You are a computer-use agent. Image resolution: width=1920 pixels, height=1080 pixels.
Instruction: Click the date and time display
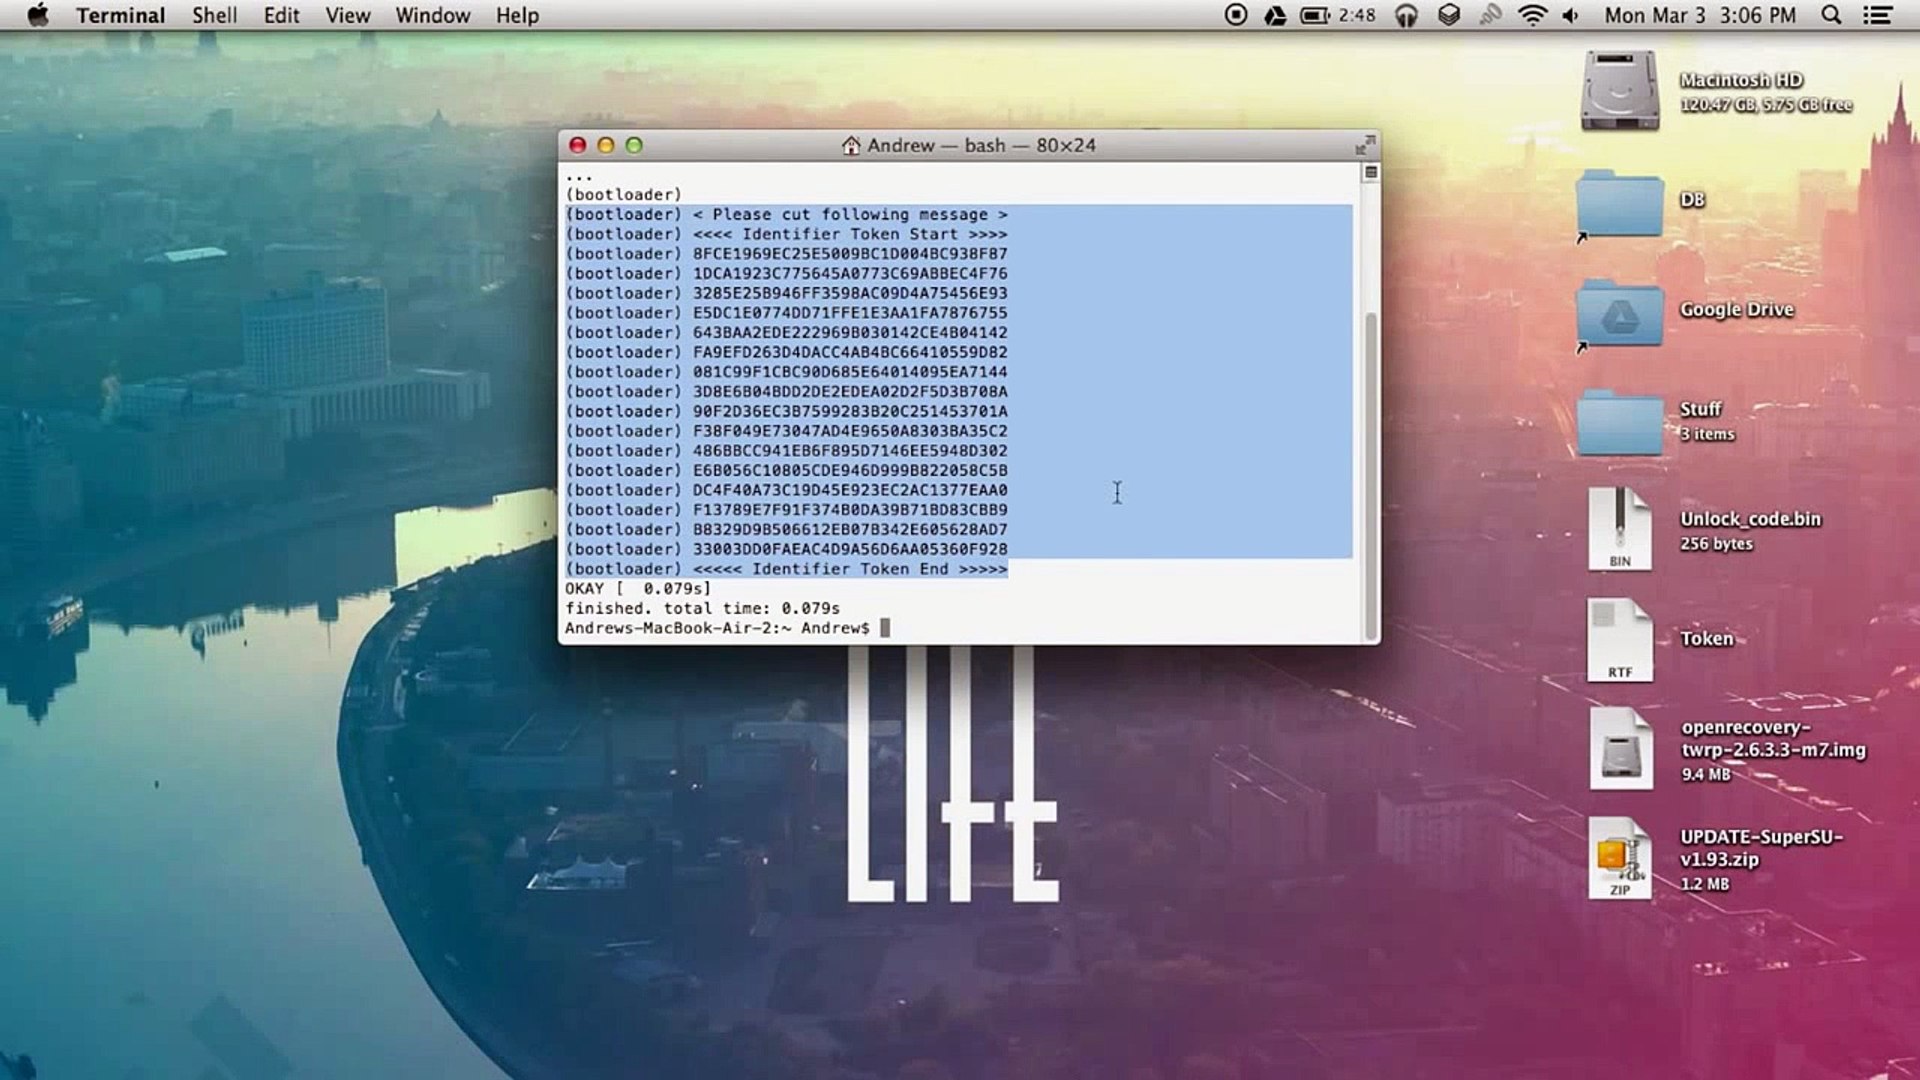pos(1700,15)
